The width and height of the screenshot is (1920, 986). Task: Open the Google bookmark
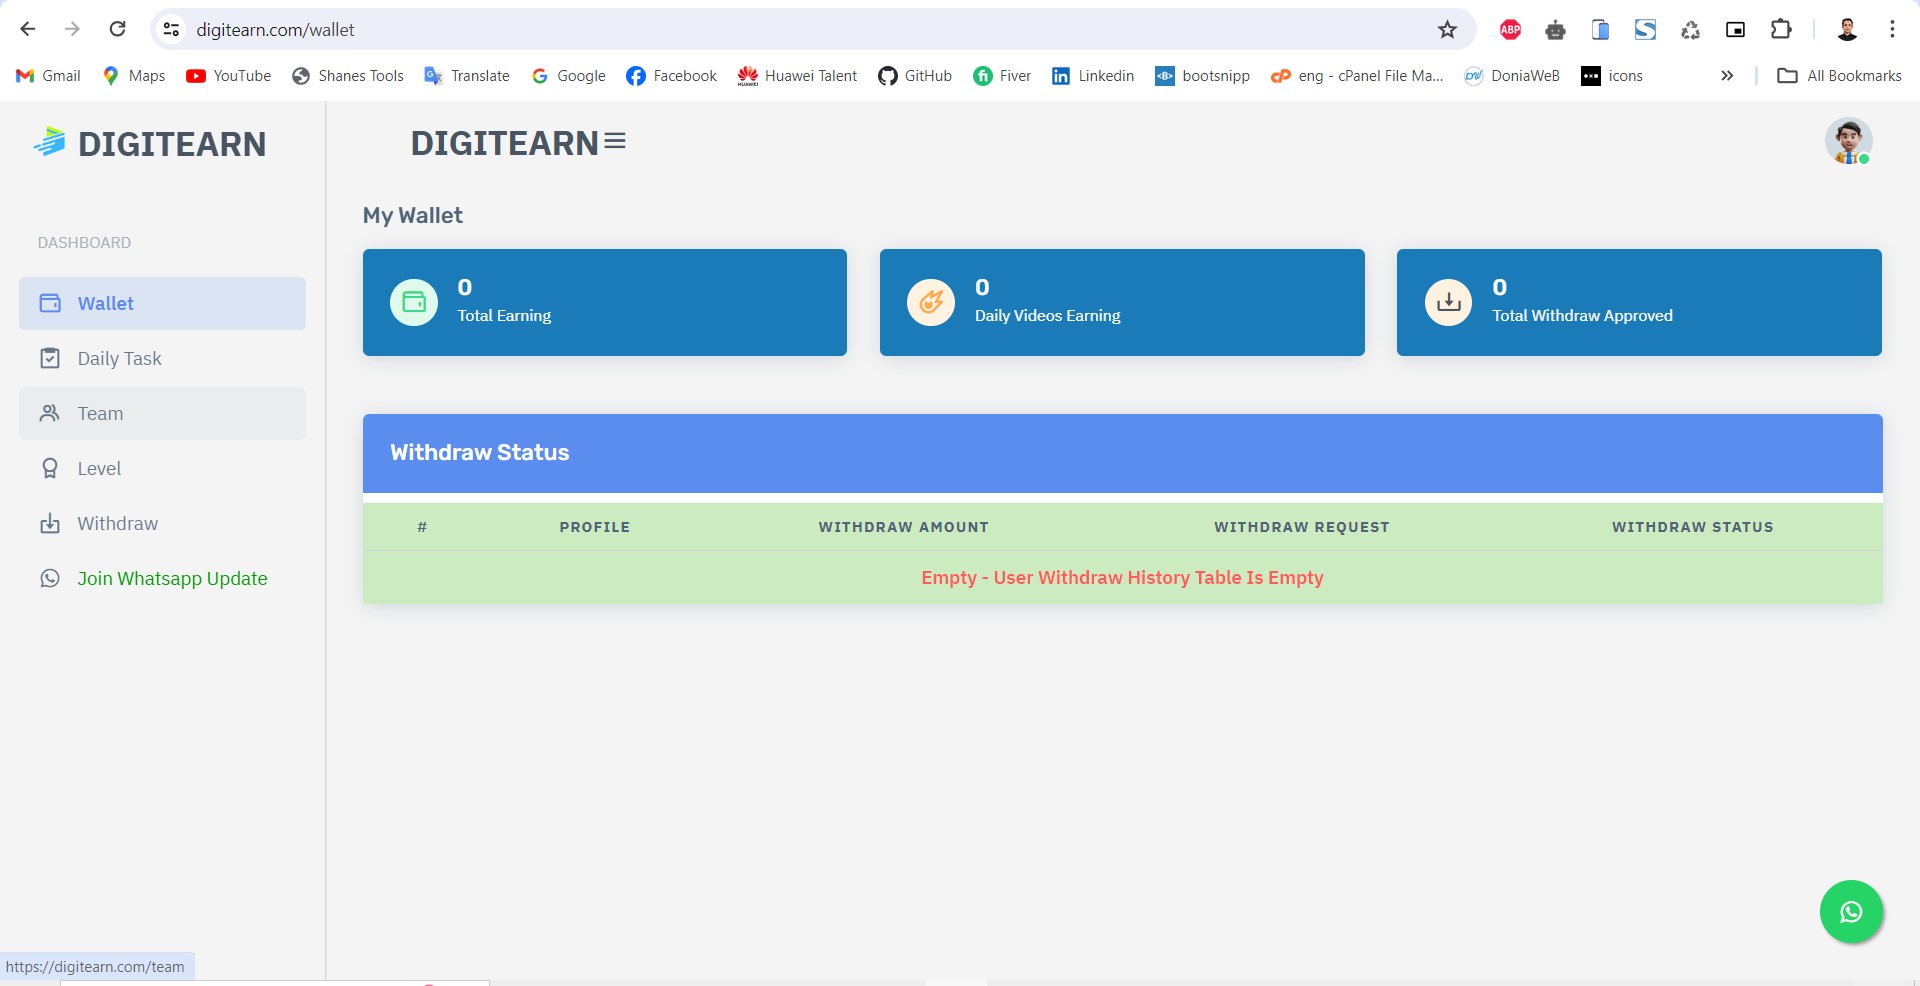tap(569, 76)
